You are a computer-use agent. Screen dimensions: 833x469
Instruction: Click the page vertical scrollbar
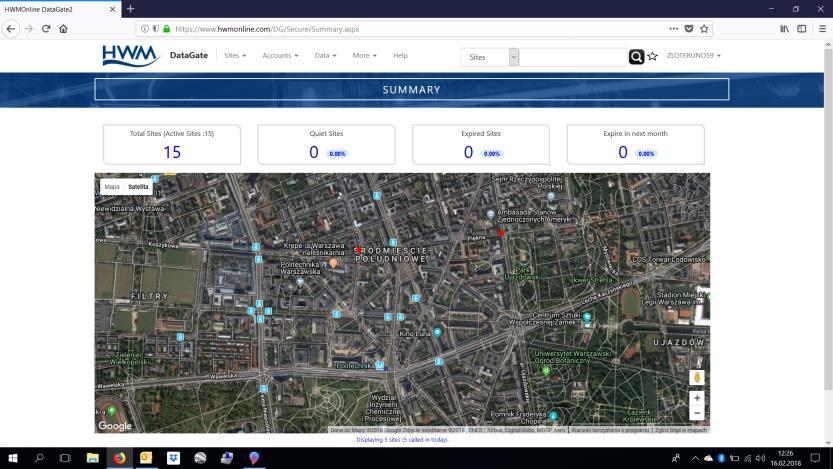click(x=828, y=218)
